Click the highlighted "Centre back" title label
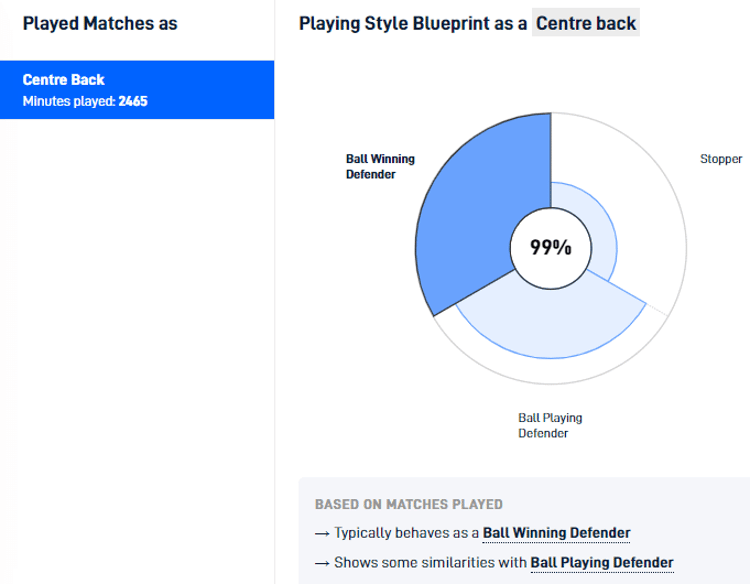750x584 pixels. [x=586, y=23]
